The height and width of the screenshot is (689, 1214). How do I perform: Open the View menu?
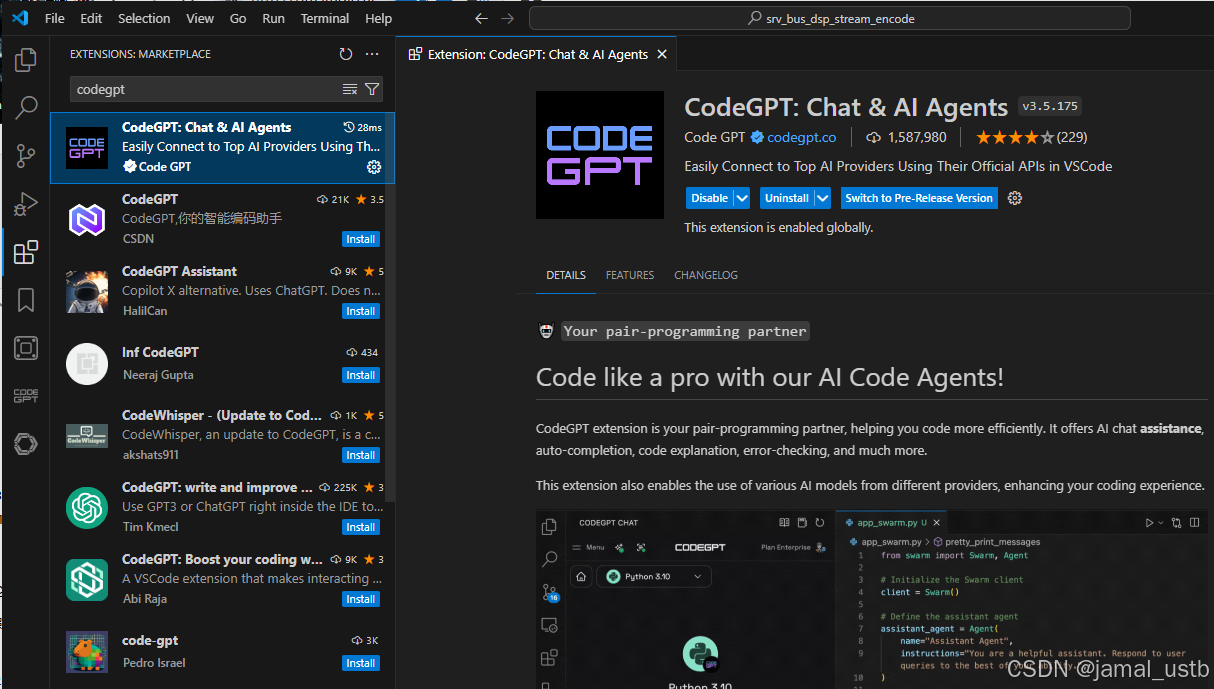point(200,18)
